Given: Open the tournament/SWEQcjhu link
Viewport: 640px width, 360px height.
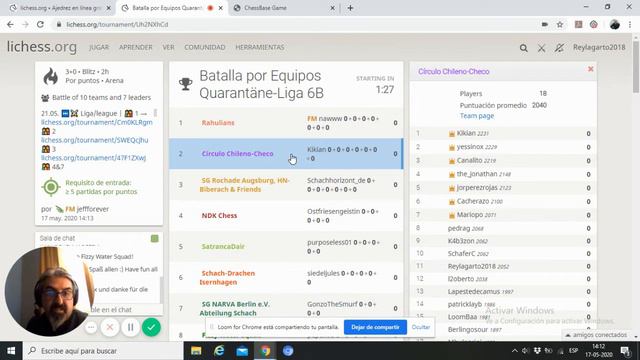Looking at the screenshot, I should (x=95, y=140).
